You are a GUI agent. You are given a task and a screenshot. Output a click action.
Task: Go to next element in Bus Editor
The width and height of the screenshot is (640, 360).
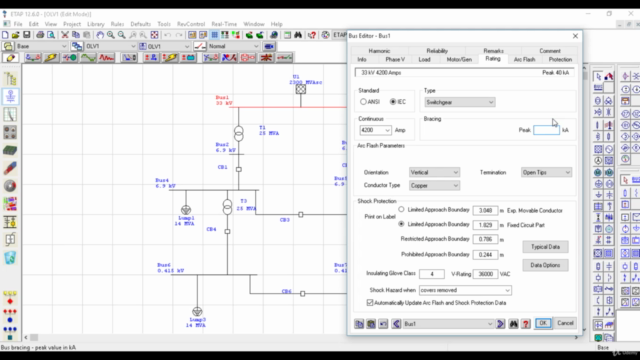pyautogui.click(x=501, y=324)
